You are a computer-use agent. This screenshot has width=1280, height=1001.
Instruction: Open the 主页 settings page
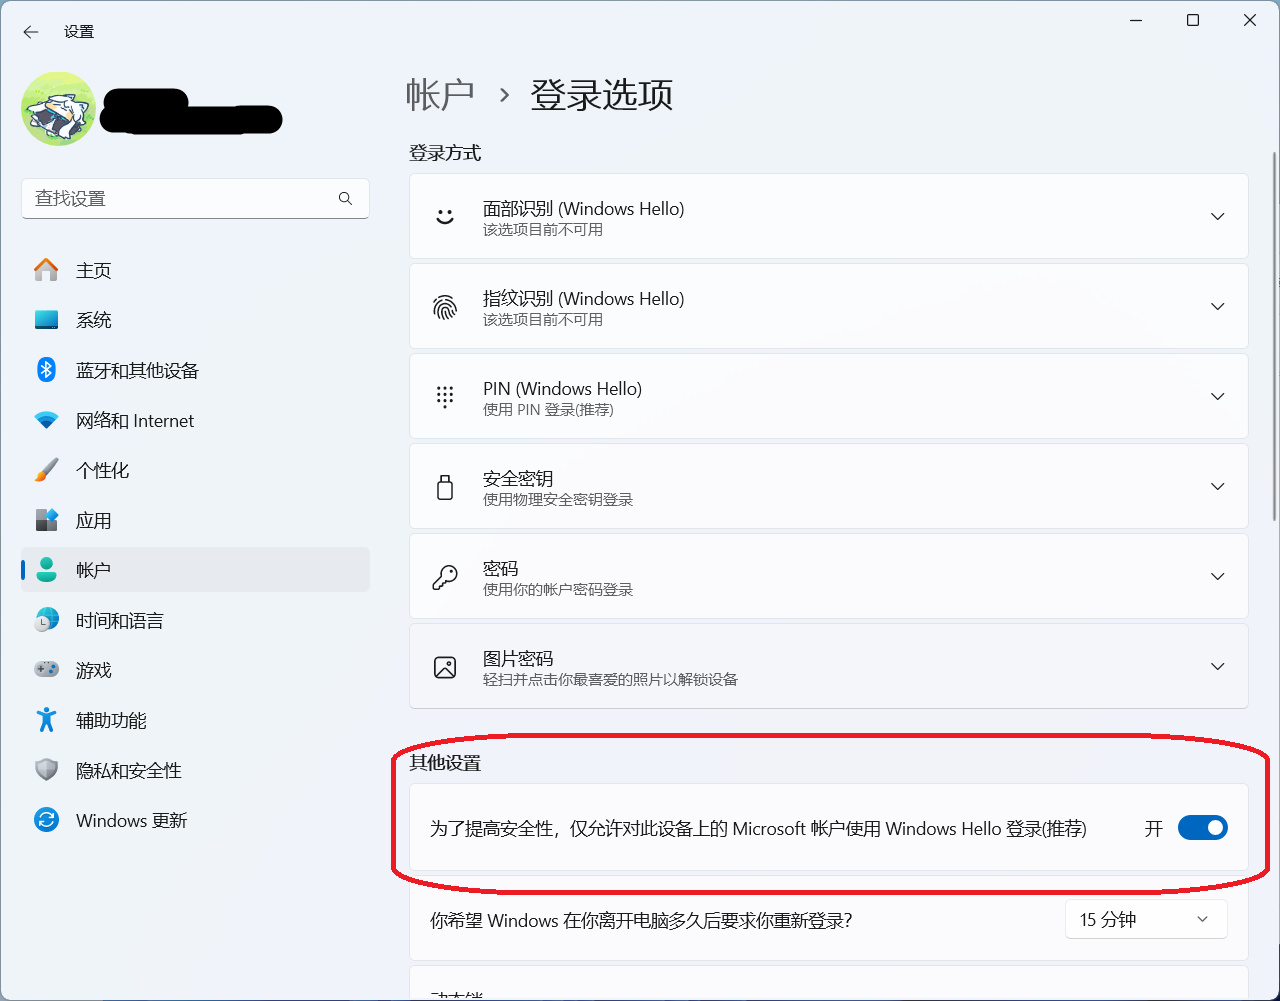[x=195, y=270]
